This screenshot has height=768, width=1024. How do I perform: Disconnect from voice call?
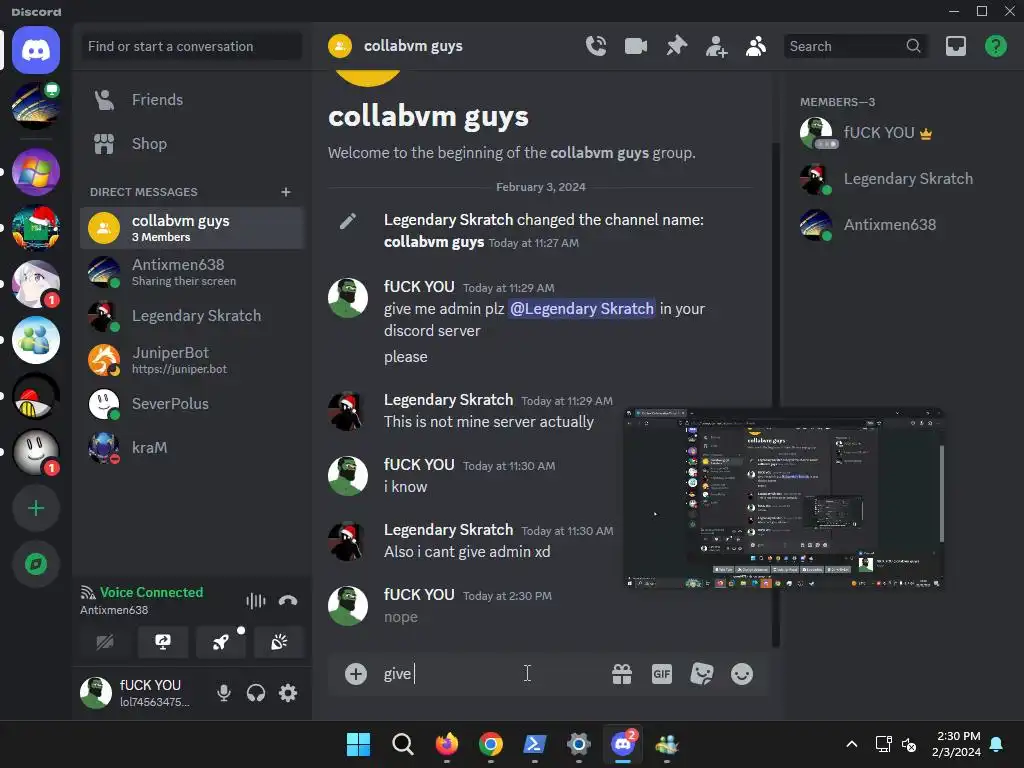coord(287,600)
